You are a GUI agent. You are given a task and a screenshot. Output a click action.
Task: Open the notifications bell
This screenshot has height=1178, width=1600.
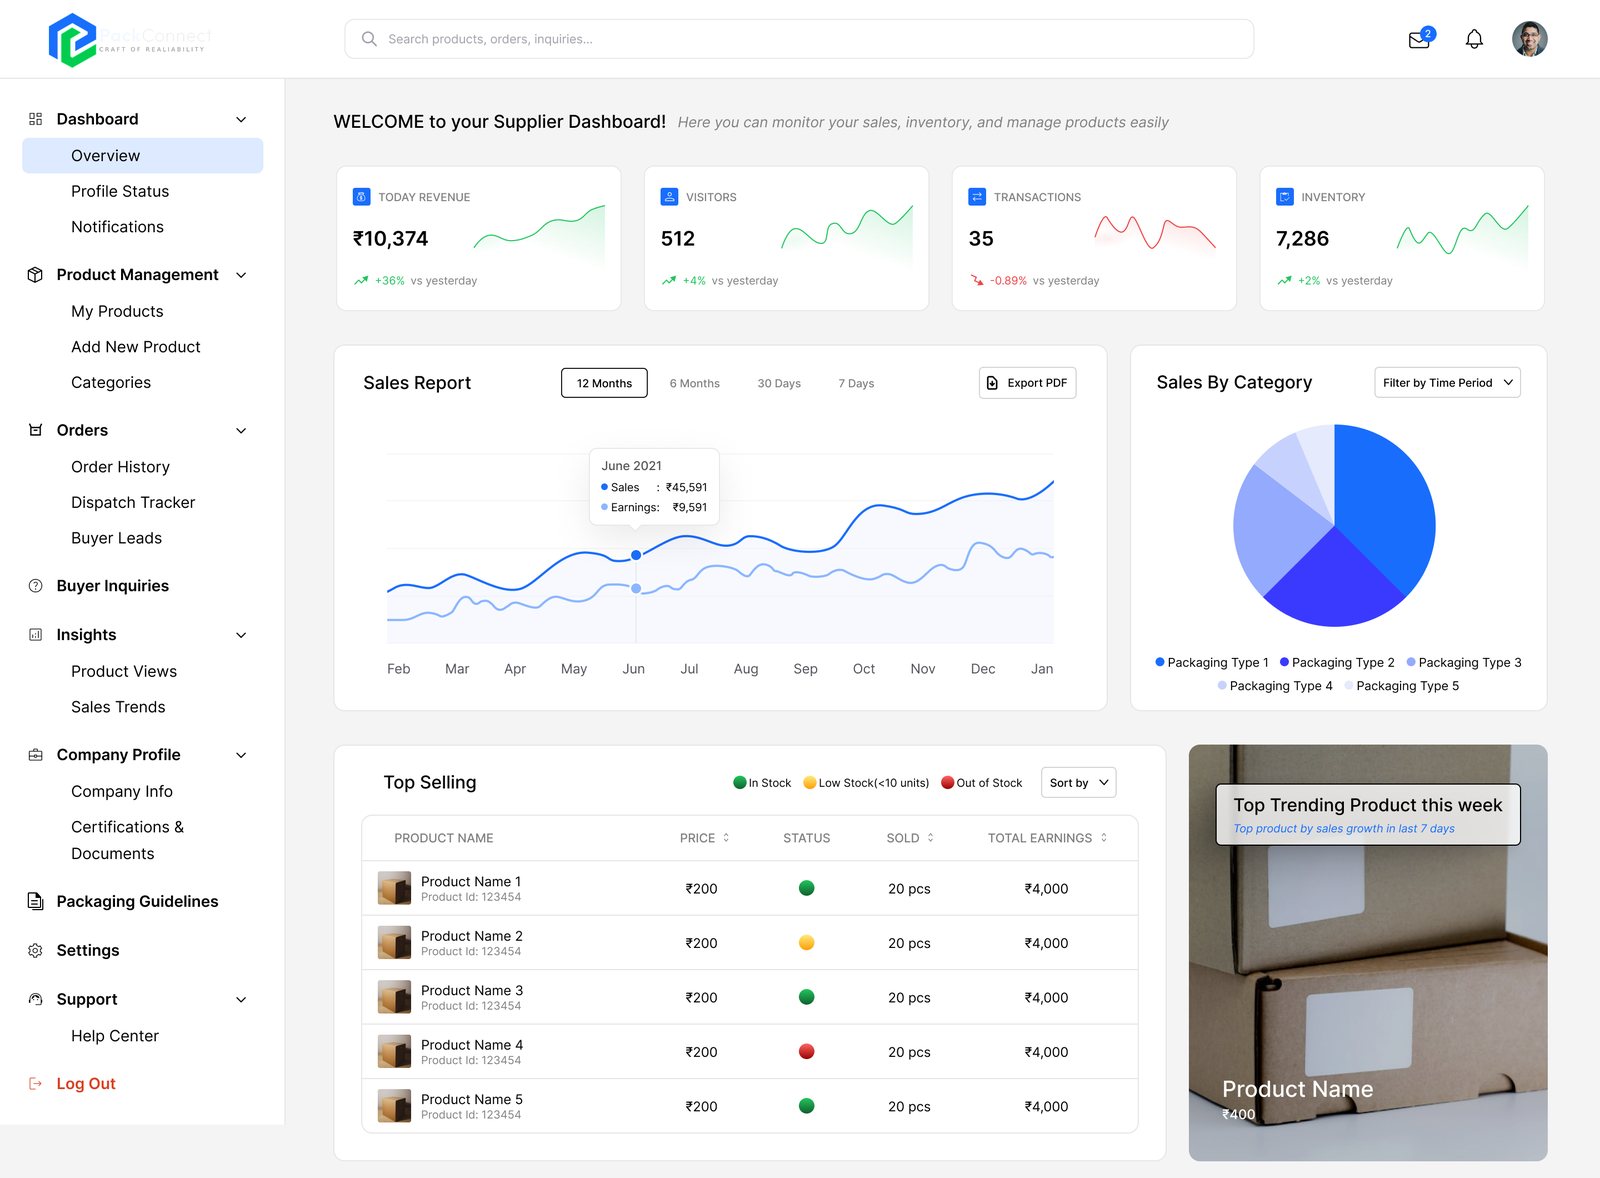(x=1474, y=39)
